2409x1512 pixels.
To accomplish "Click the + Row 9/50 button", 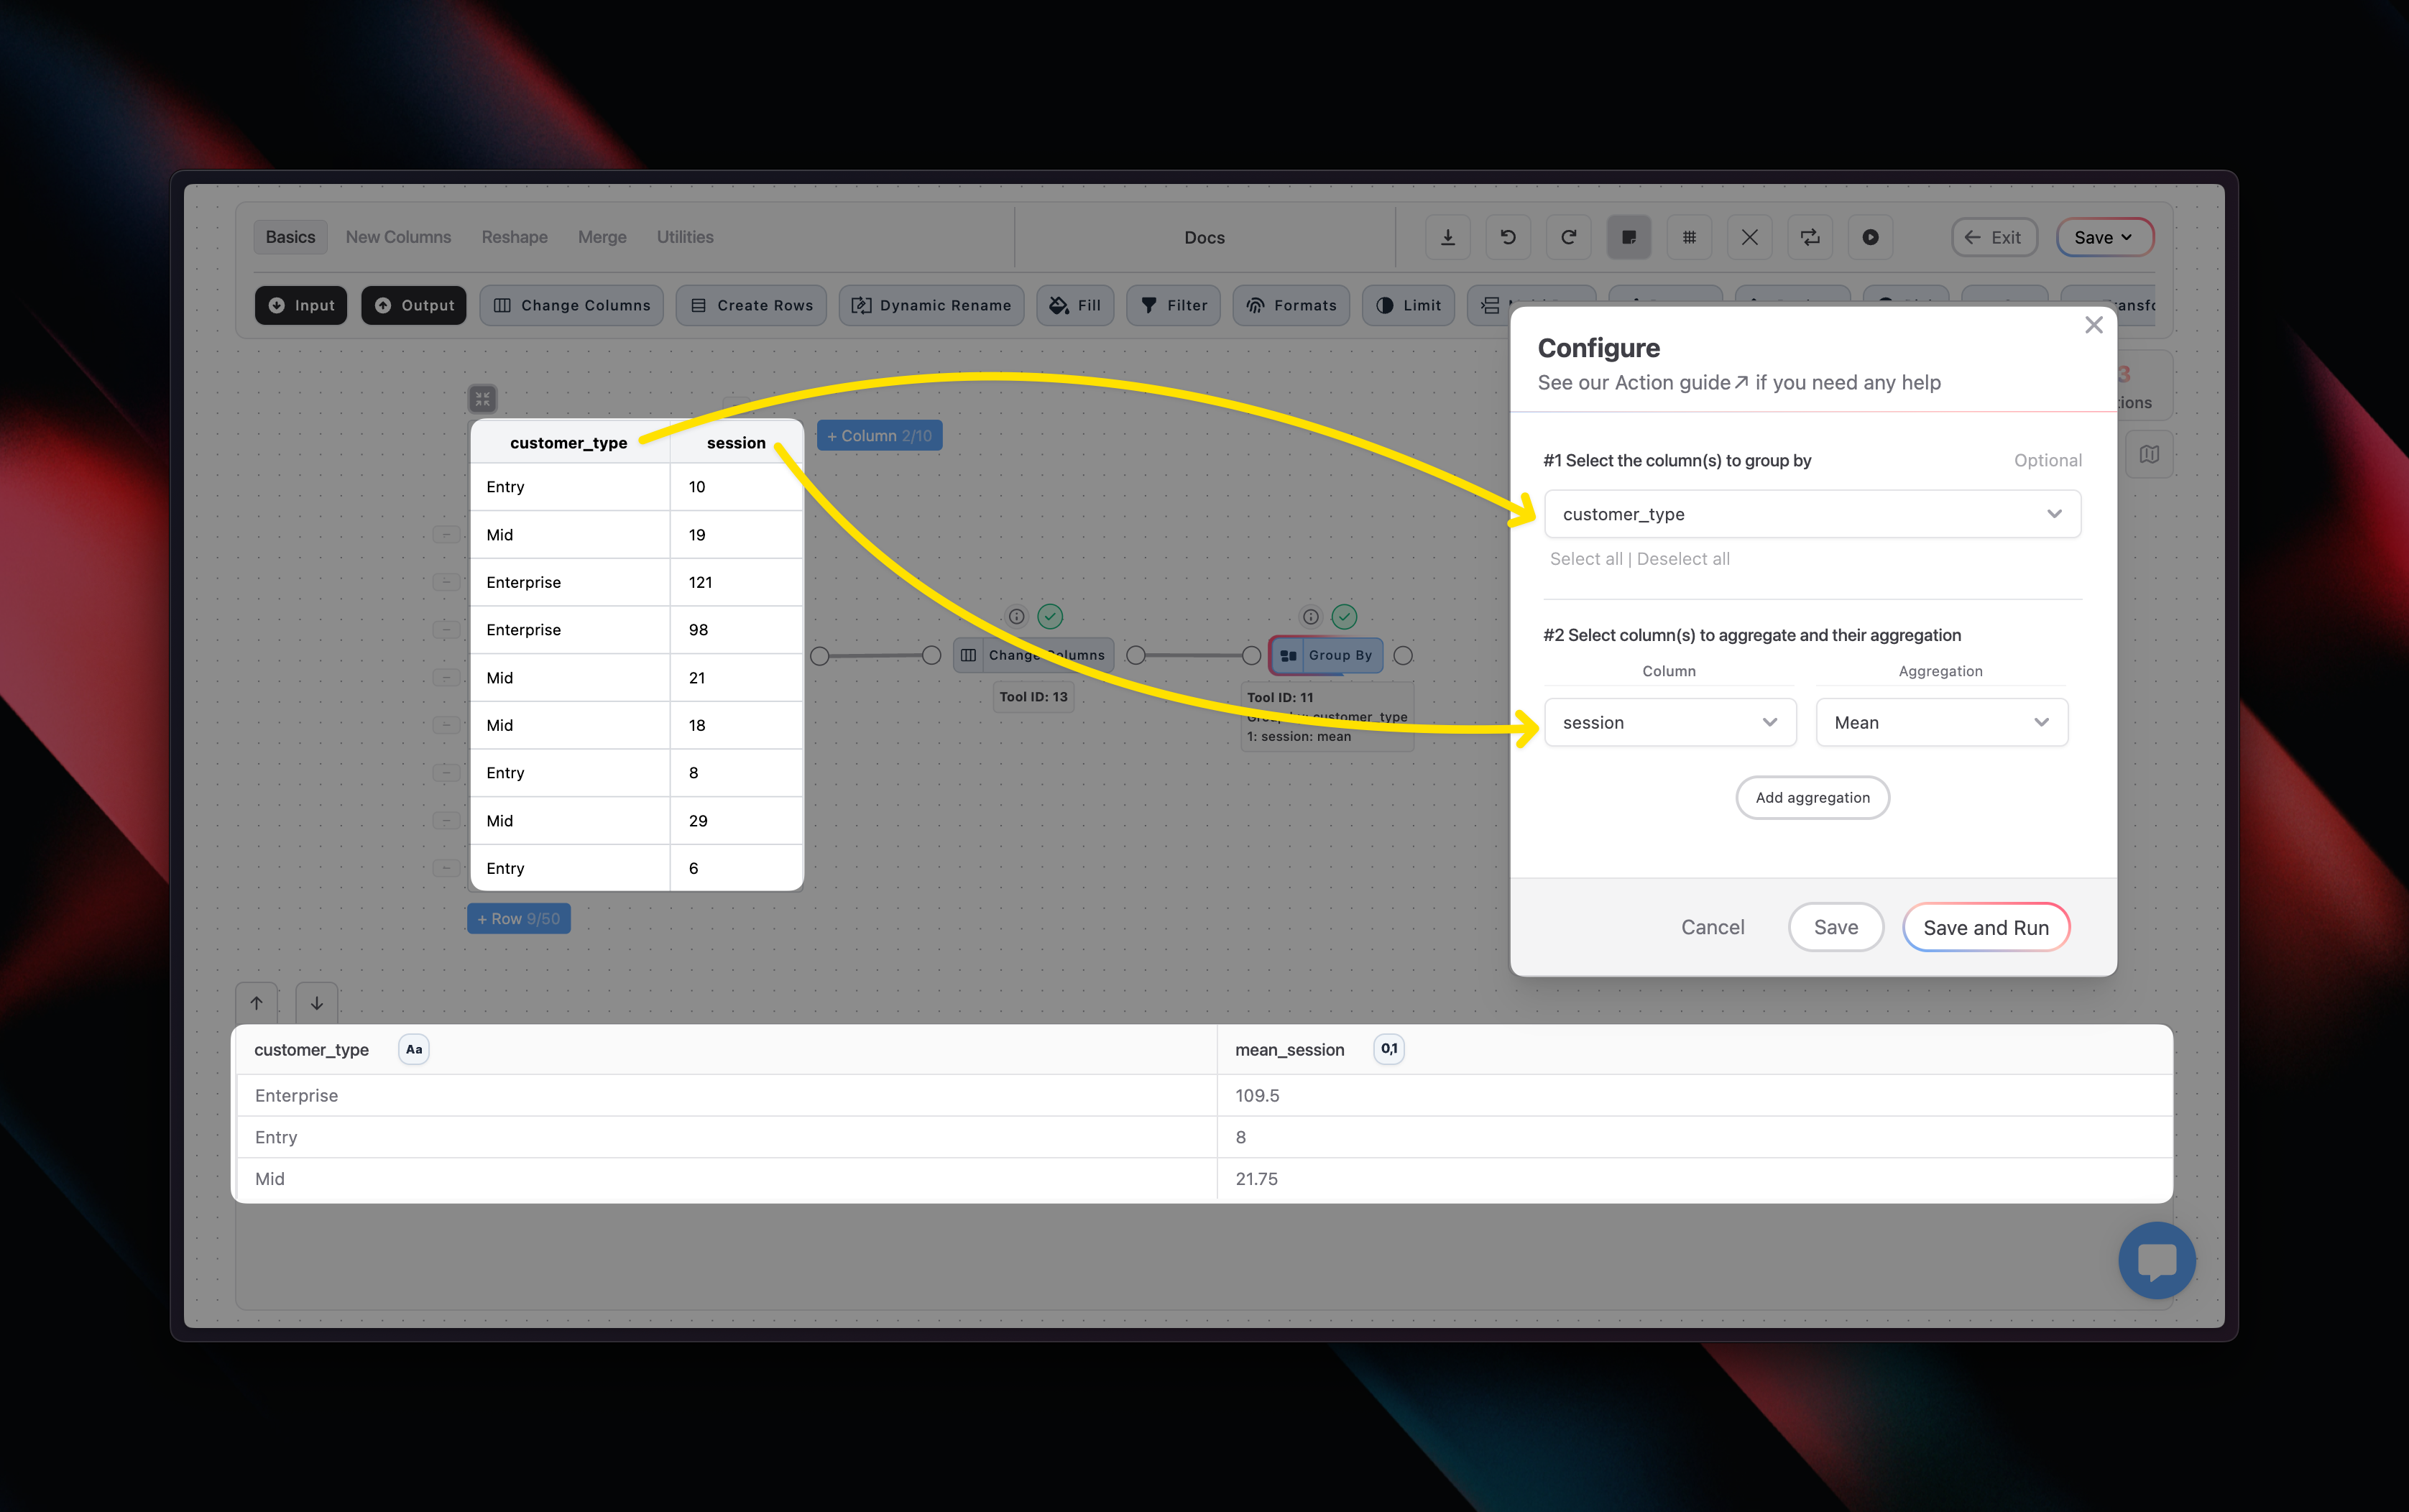I will [518, 918].
